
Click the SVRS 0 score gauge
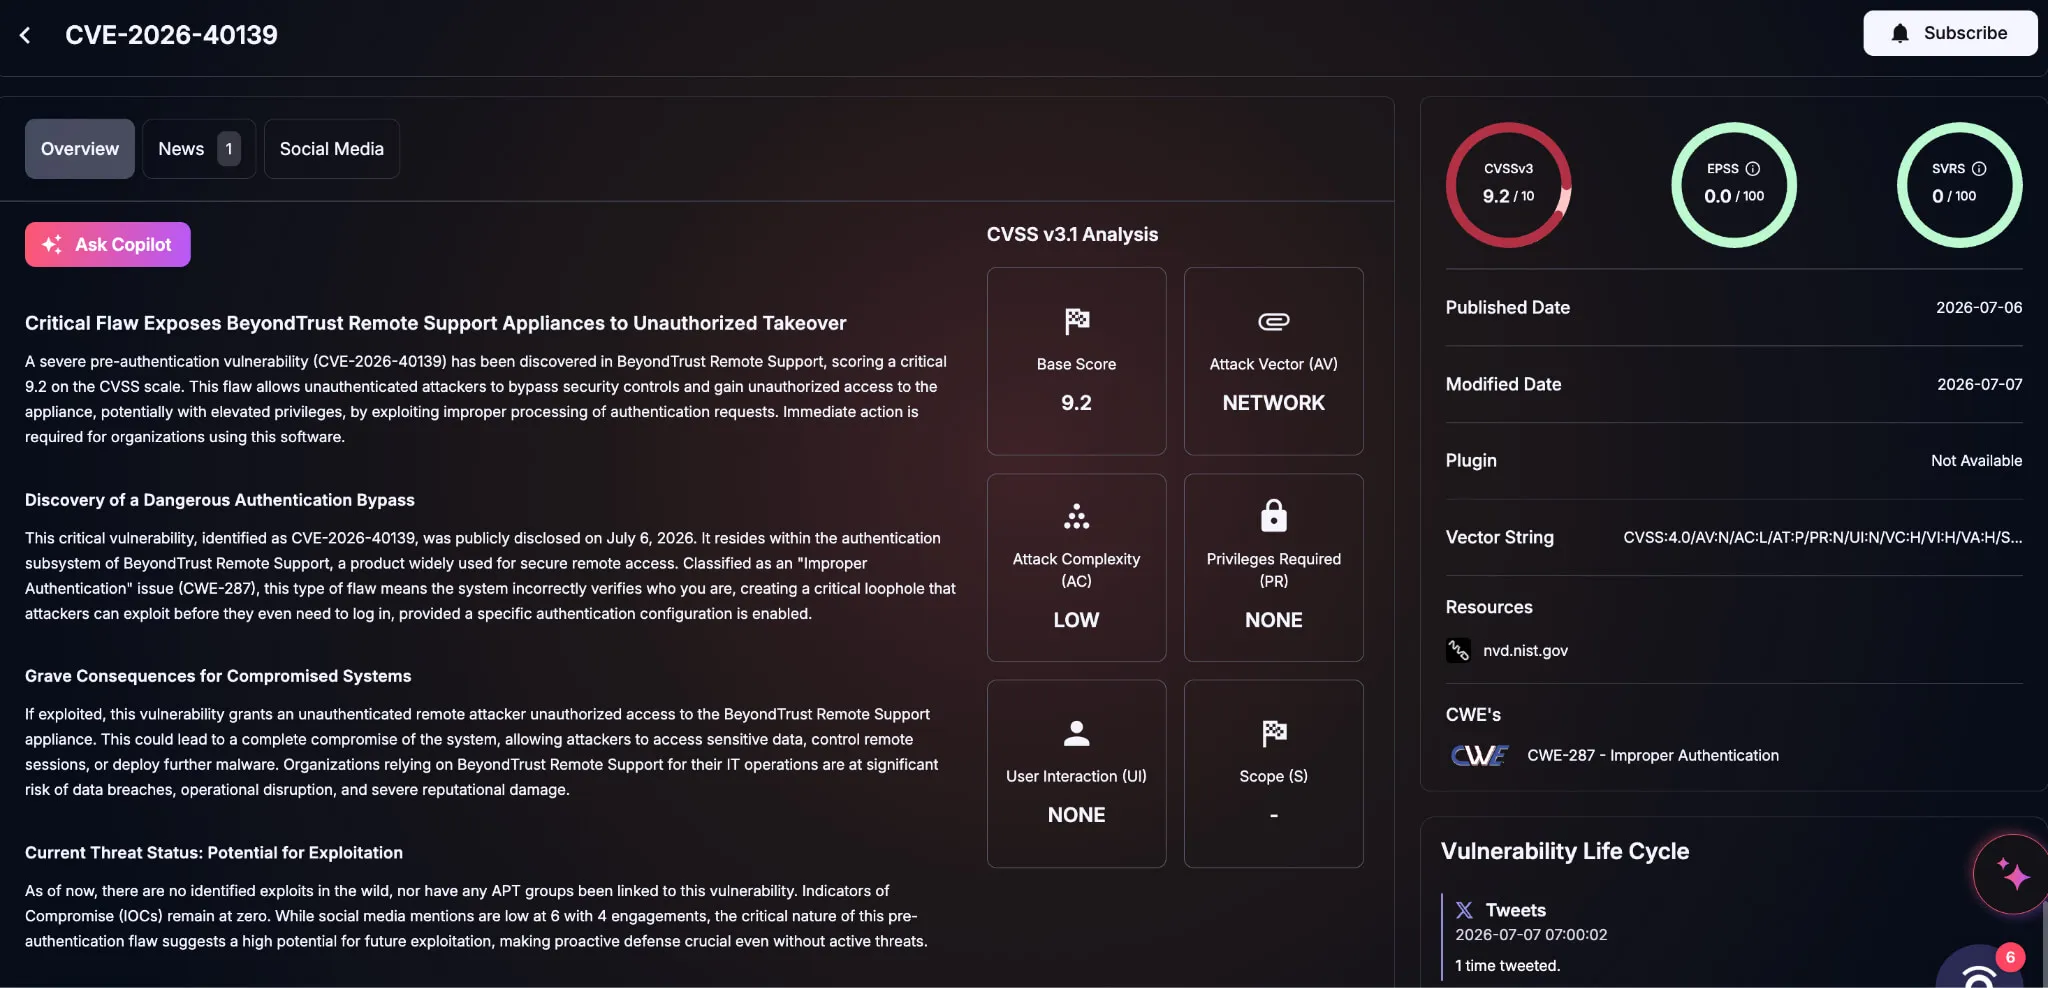(x=1959, y=185)
